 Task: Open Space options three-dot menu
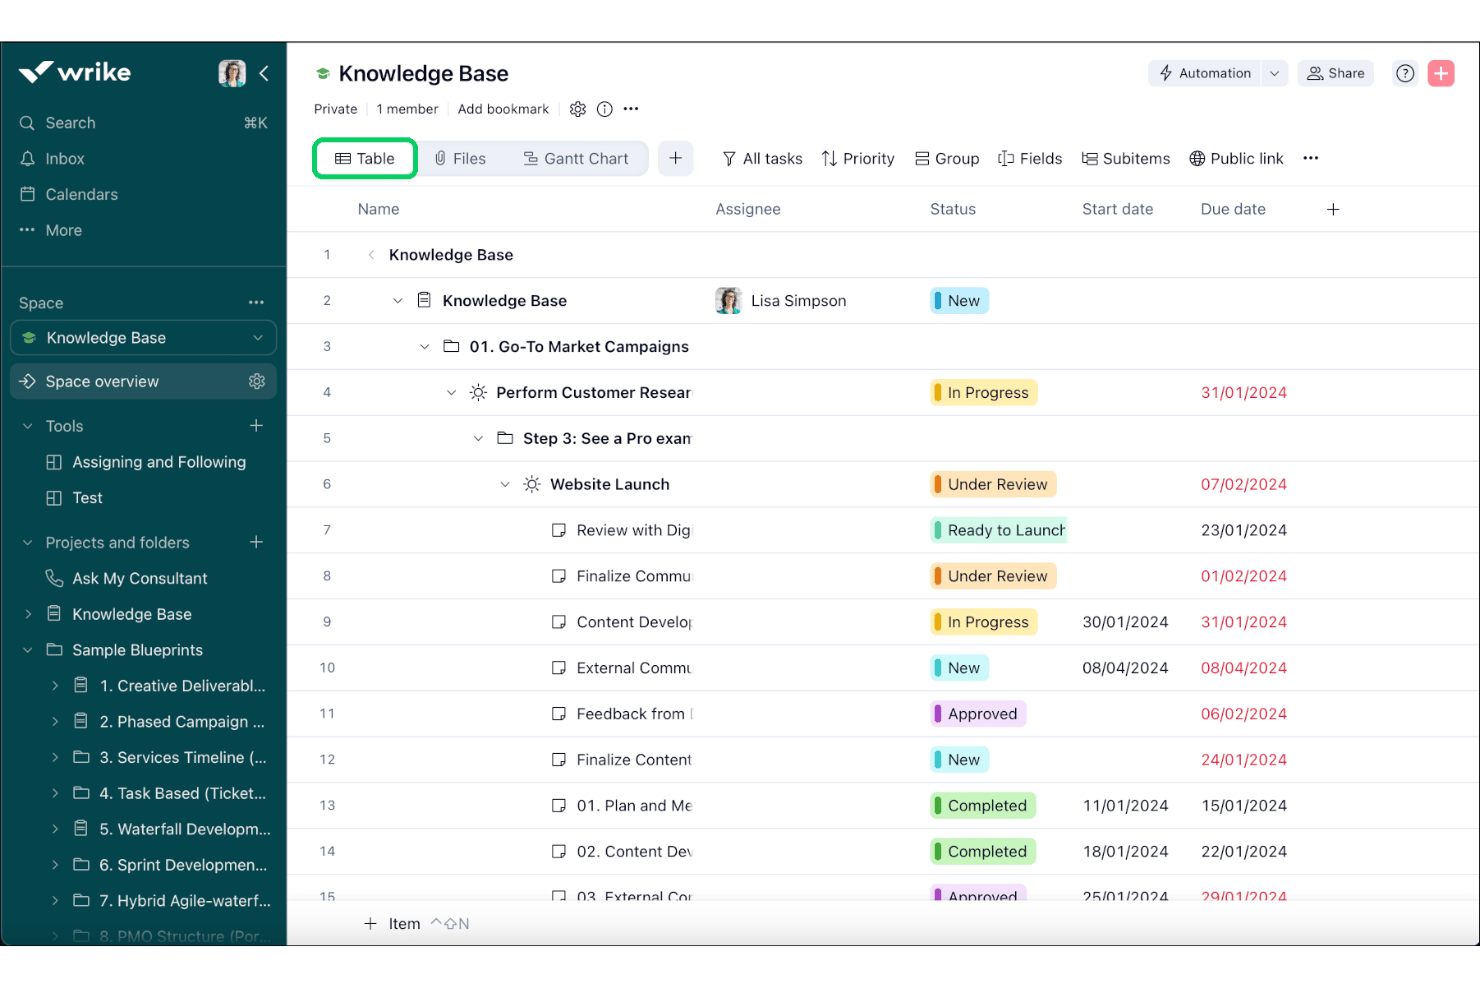coord(256,302)
